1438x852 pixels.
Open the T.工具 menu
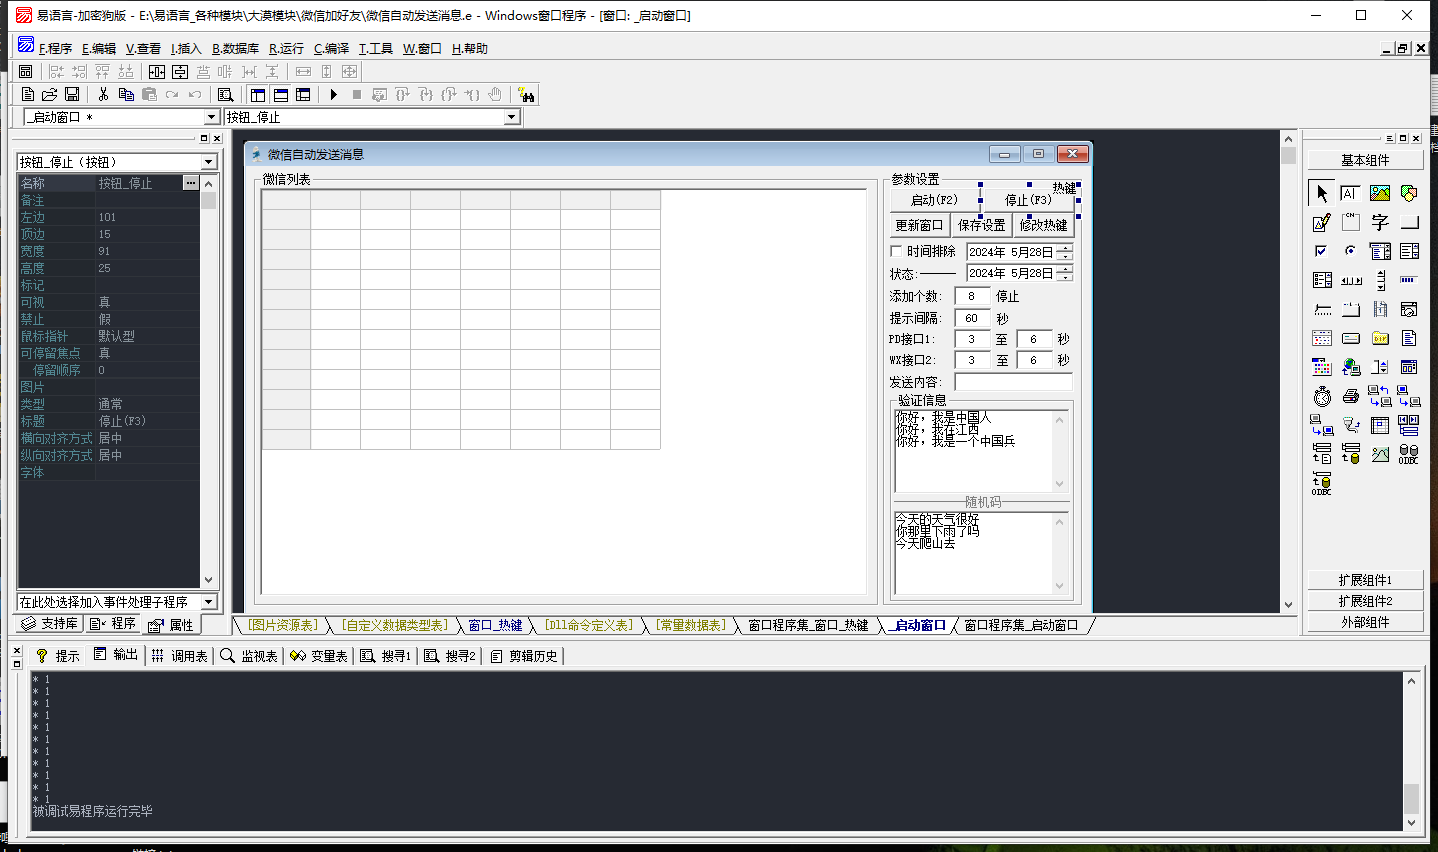pyautogui.click(x=376, y=48)
